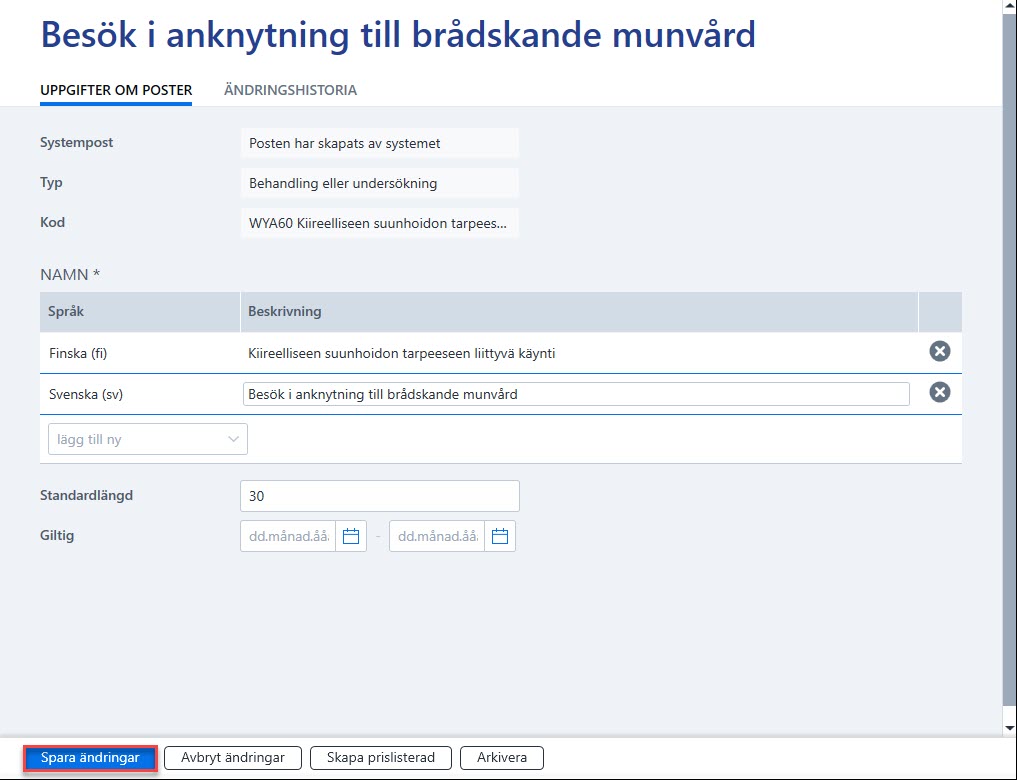1017x780 pixels.
Task: Click the 'Standardlängd' label
Action: point(86,495)
